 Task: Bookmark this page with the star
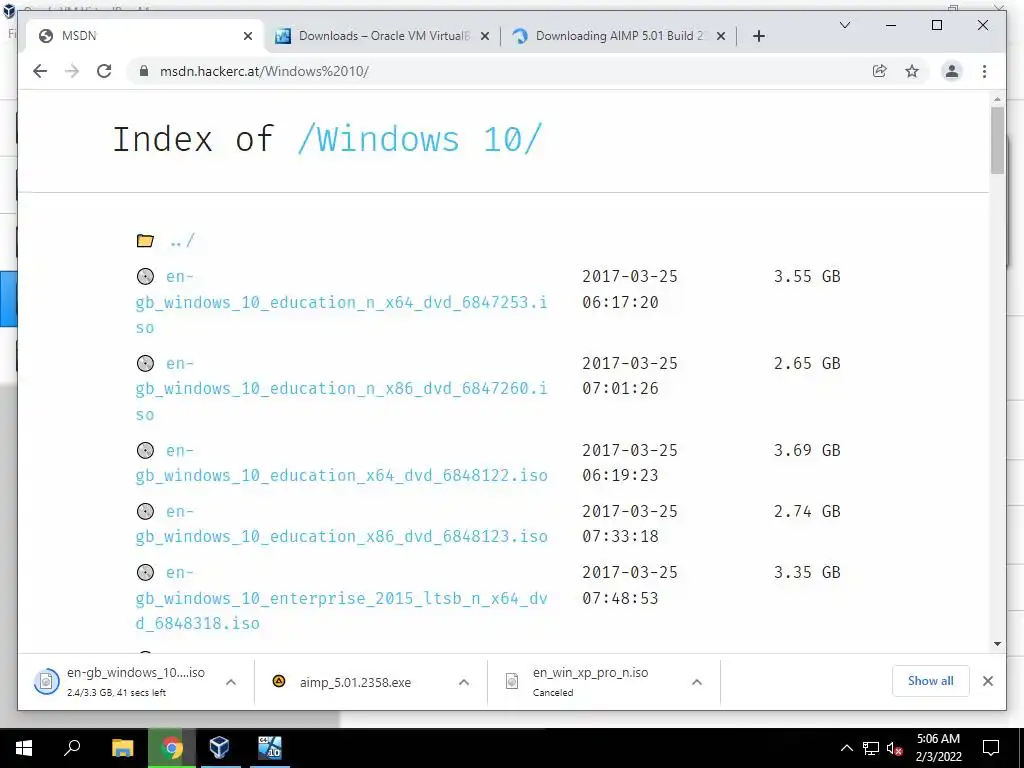(x=912, y=71)
